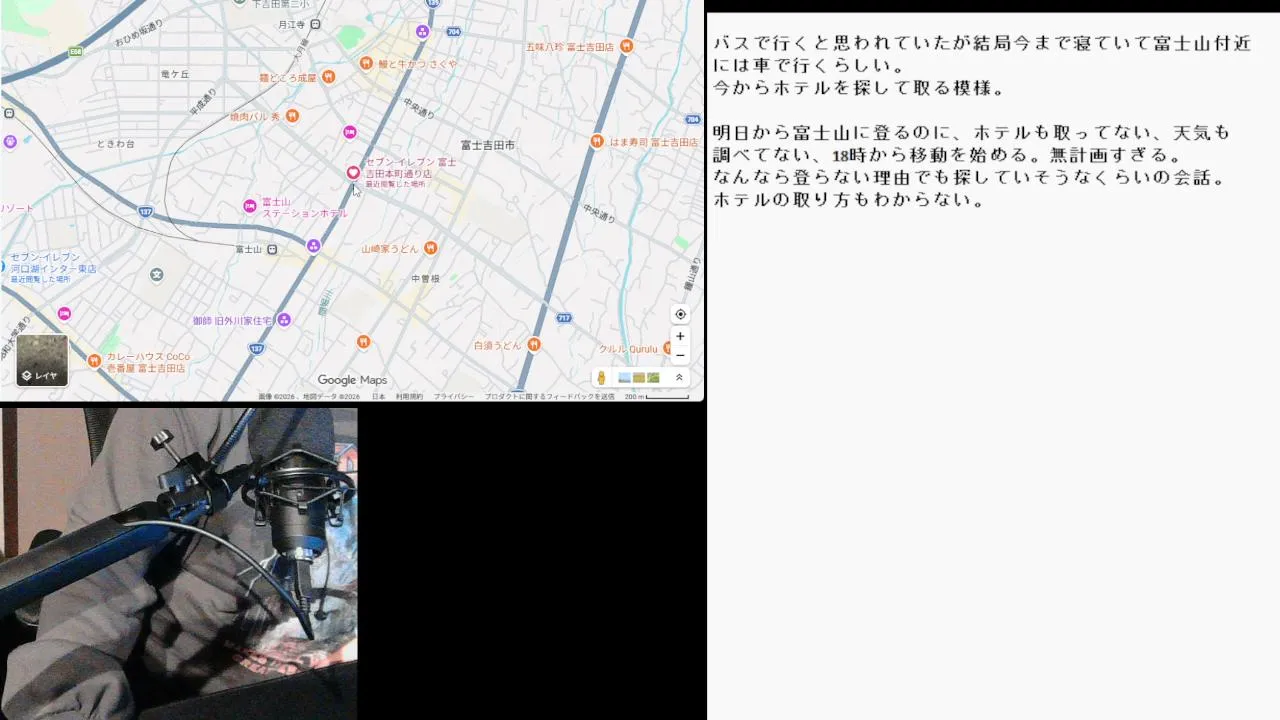The width and height of the screenshot is (1280, 720).
Task: Click the 富士吉田市 city label
Action: click(488, 145)
